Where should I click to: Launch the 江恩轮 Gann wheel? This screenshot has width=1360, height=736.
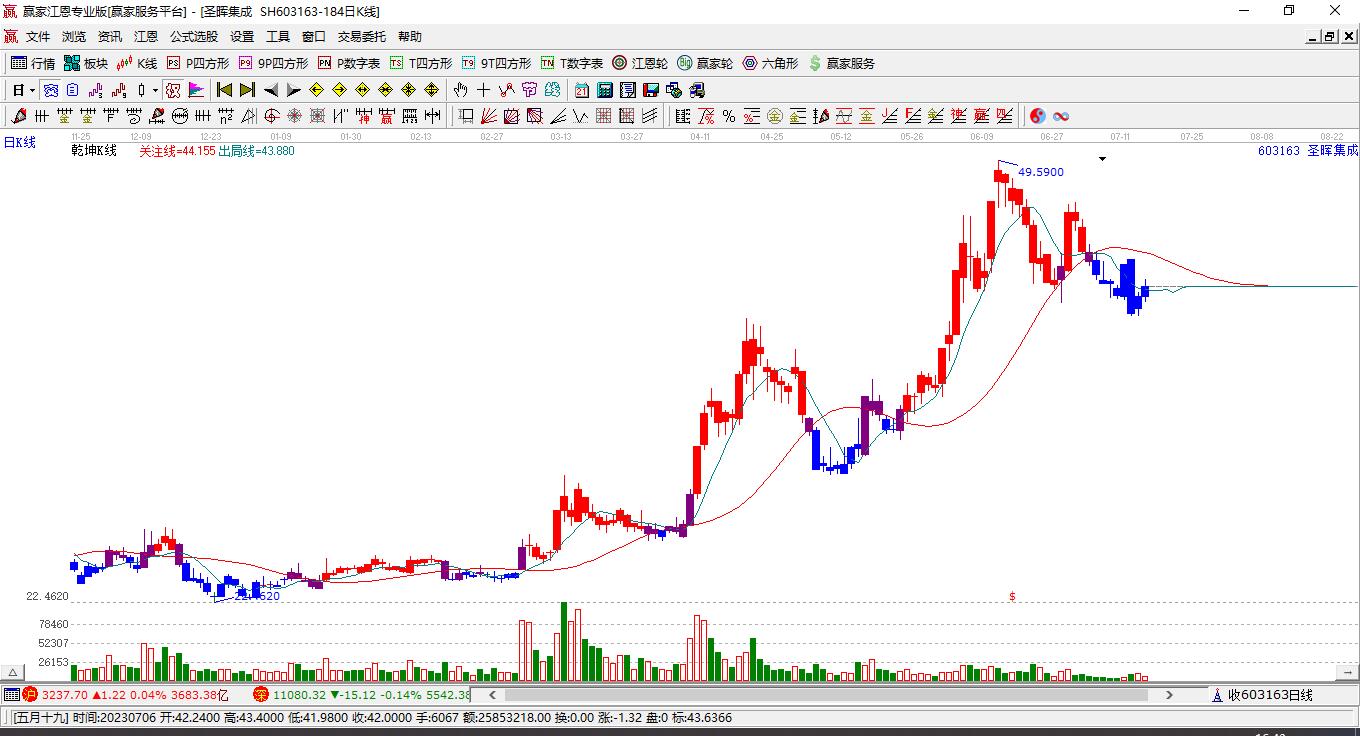click(x=640, y=63)
